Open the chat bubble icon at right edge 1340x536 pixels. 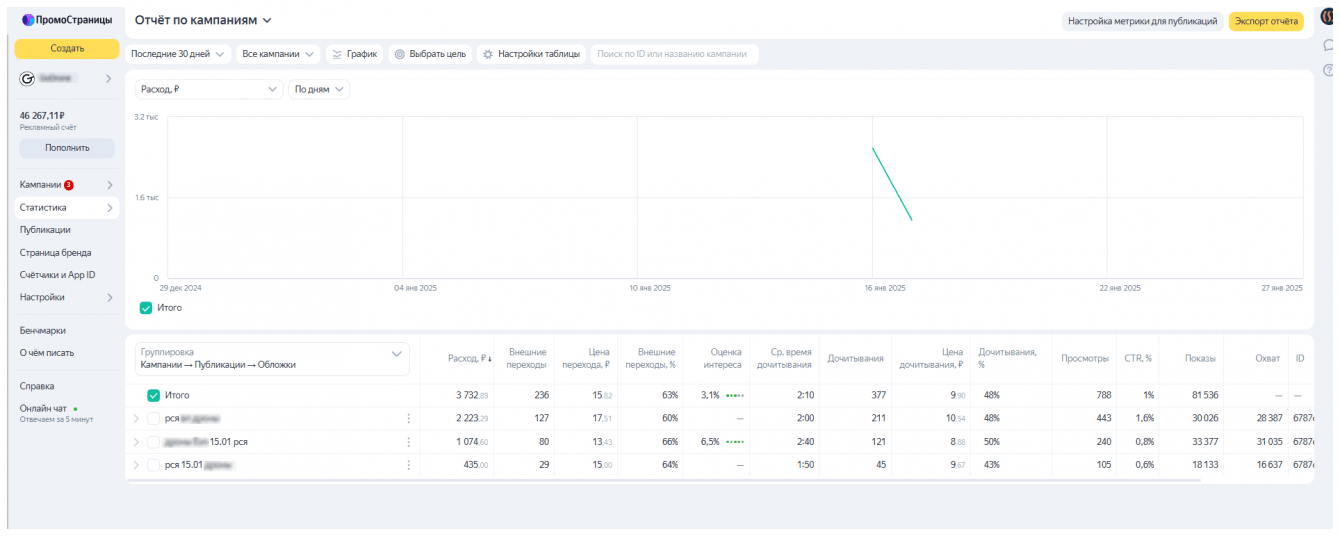pos(1329,45)
